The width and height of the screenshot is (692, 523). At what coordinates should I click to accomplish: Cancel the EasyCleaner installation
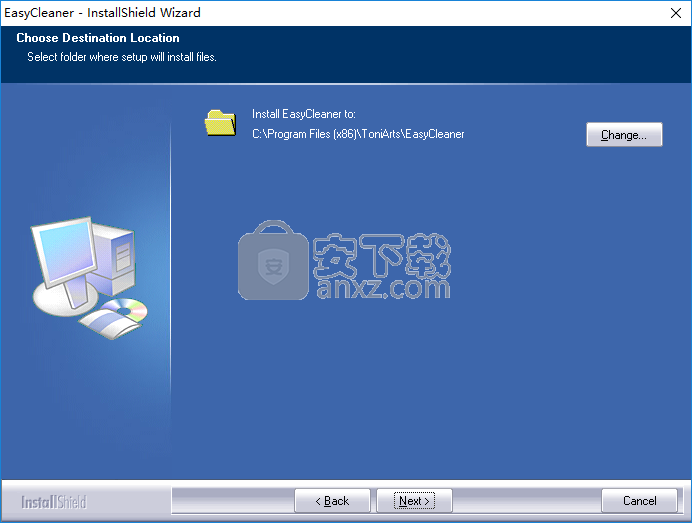pyautogui.click(x=639, y=500)
